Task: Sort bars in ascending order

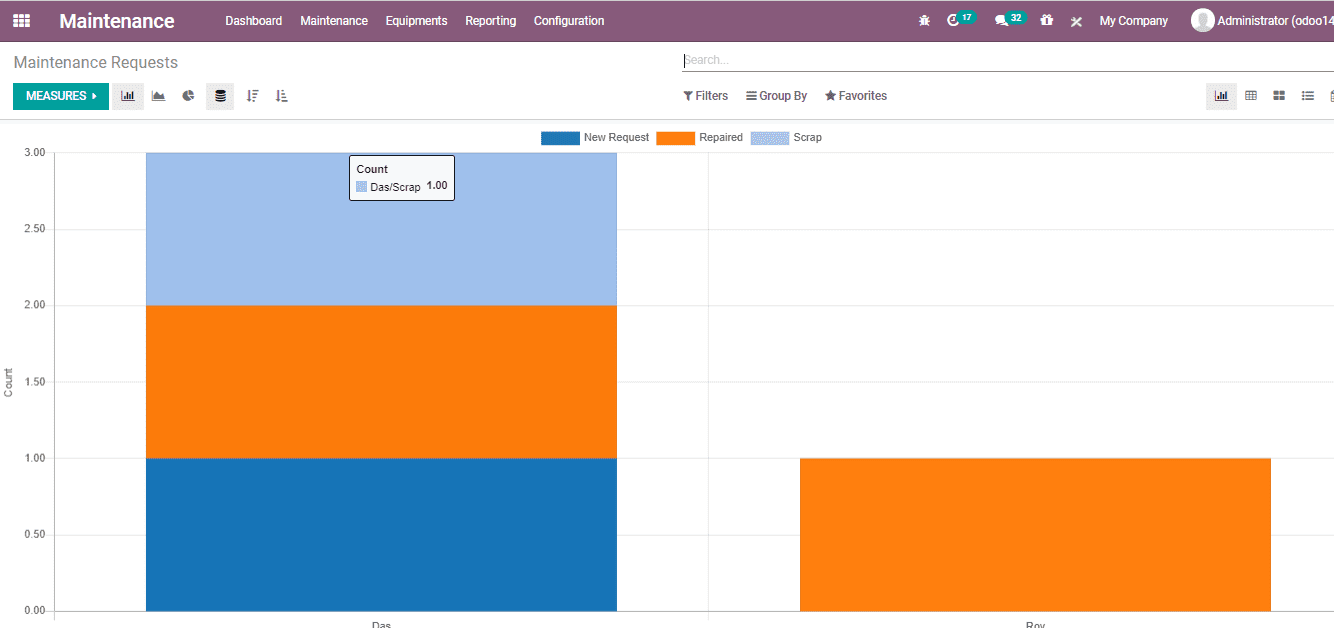Action: tap(282, 96)
